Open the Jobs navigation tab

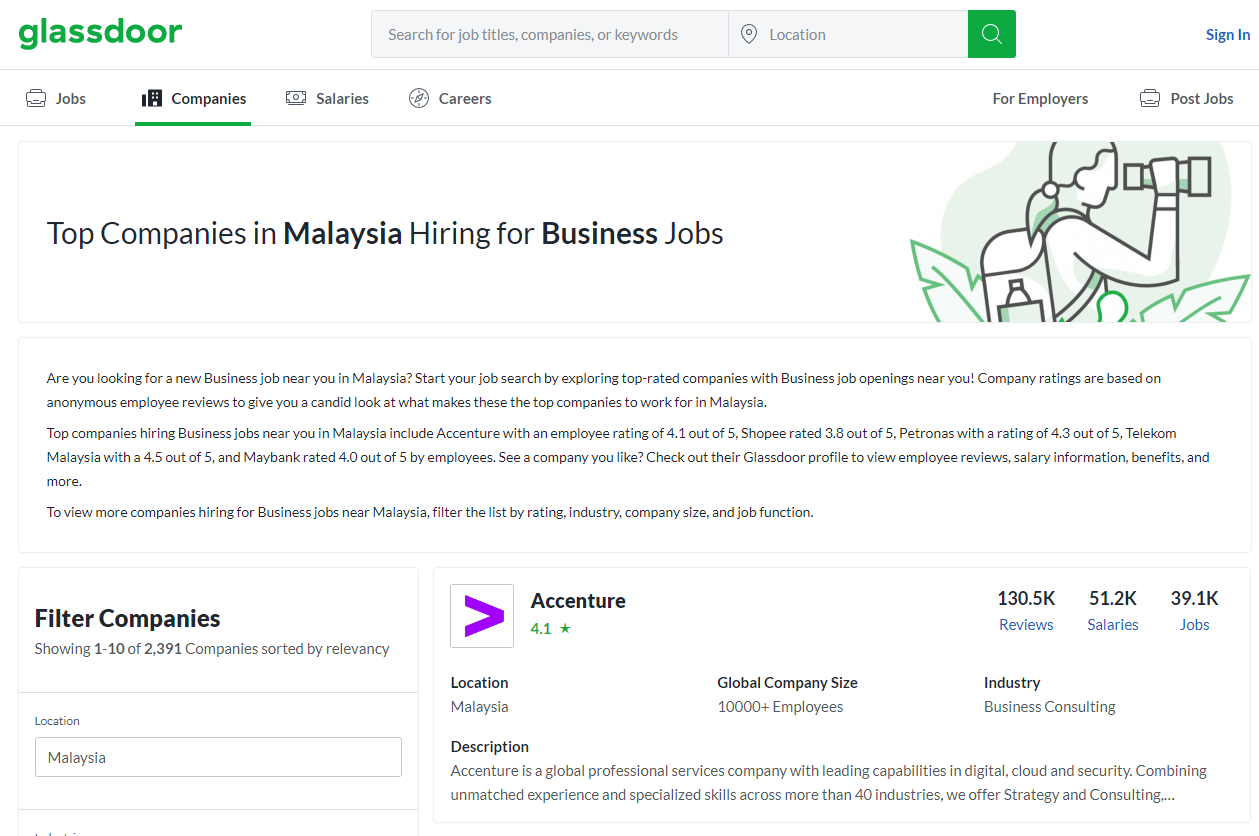[x=70, y=98]
